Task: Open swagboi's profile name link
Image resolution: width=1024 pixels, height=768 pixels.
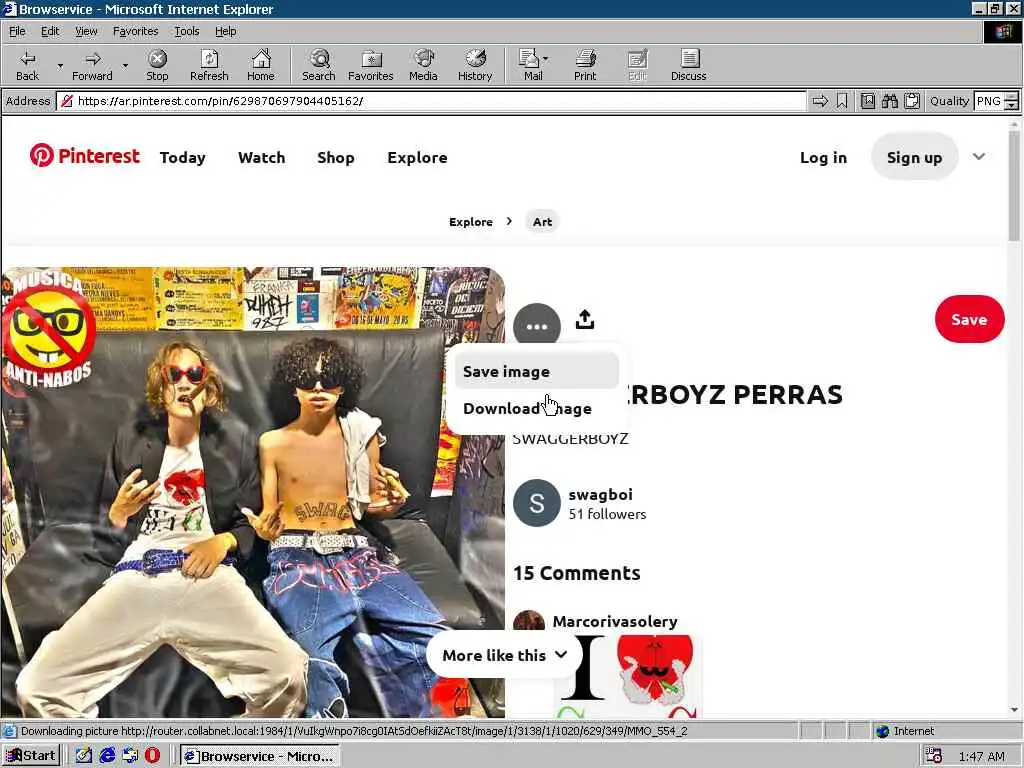Action: tap(600, 494)
